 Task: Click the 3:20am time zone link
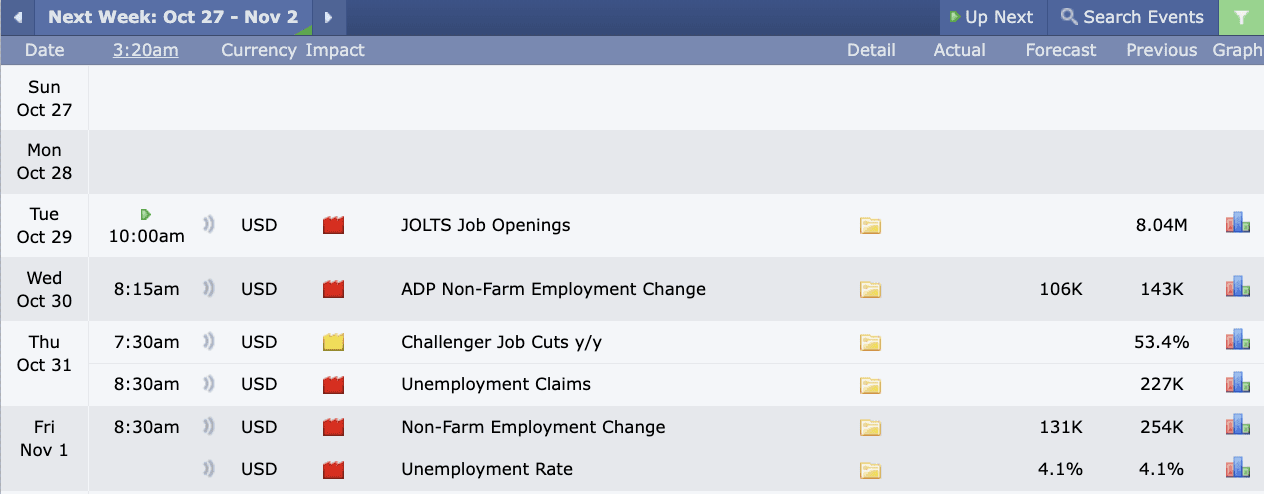tap(145, 50)
